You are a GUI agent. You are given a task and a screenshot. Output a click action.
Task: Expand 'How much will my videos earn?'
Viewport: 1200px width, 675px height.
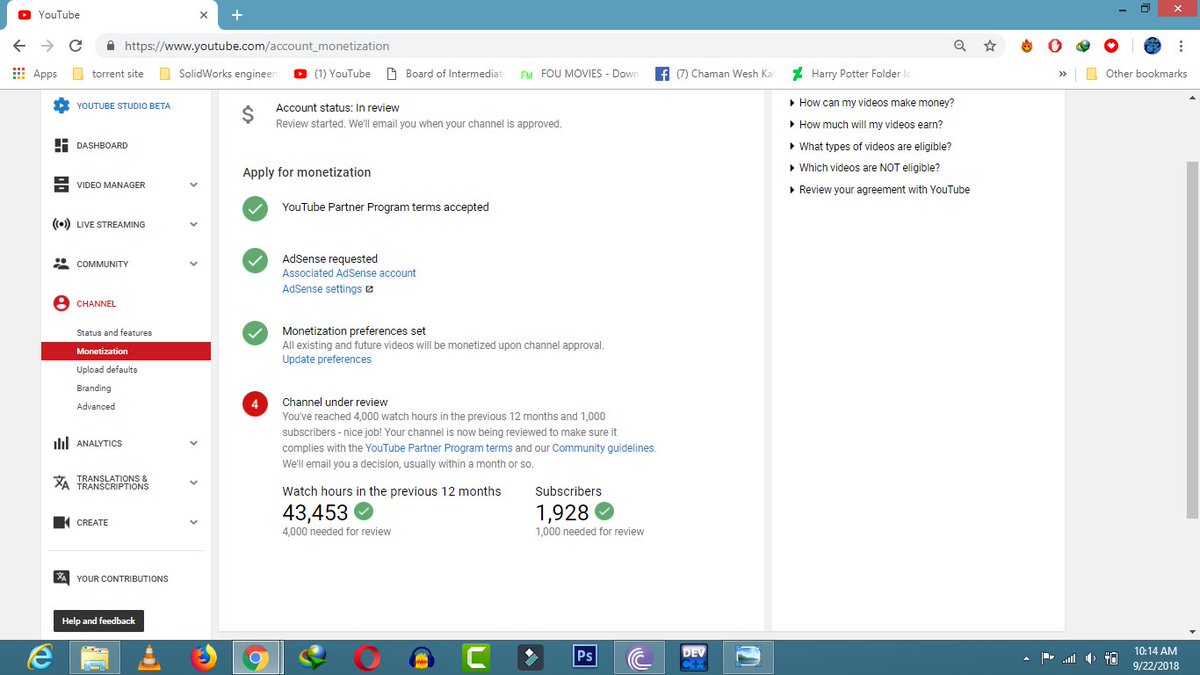(x=866, y=125)
